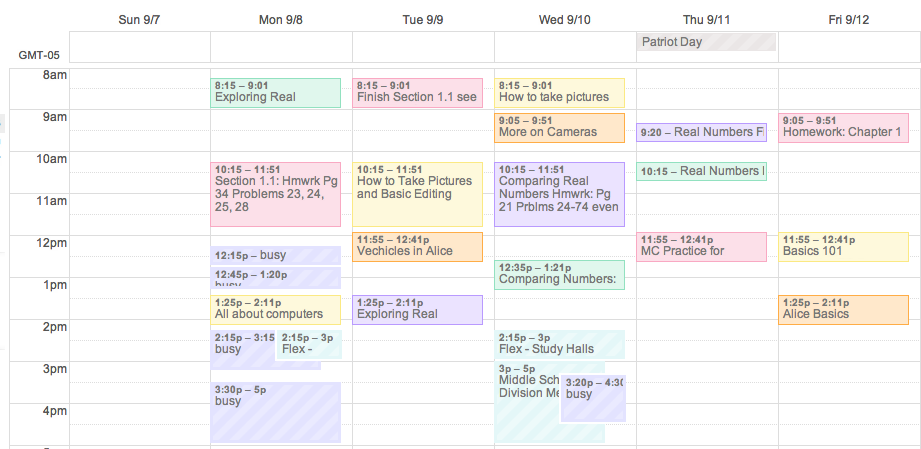This screenshot has width=921, height=449.
Task: Click the MC Practice for event
Action: coord(701,247)
